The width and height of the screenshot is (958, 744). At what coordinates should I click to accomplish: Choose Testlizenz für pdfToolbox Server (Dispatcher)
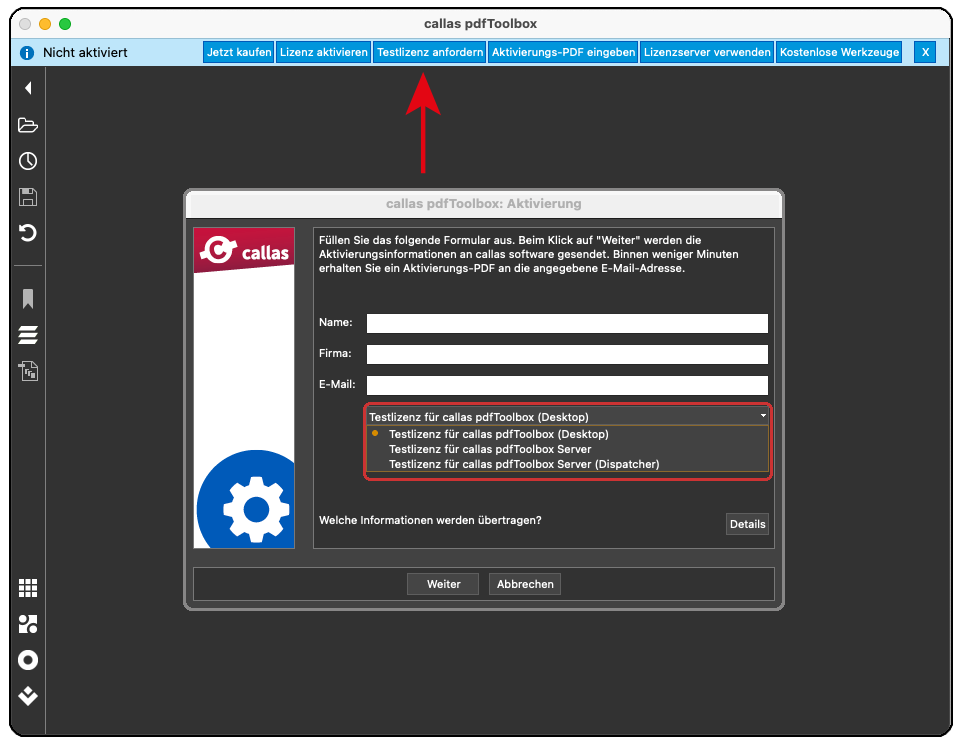click(524, 464)
